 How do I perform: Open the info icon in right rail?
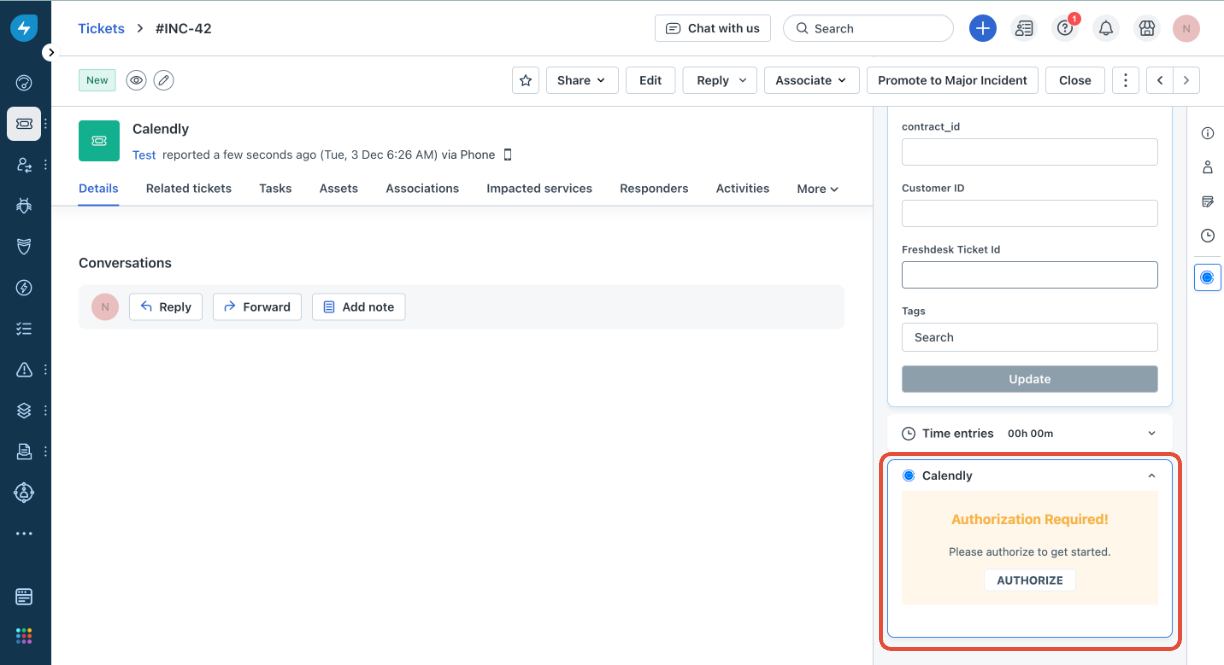pos(1207,133)
